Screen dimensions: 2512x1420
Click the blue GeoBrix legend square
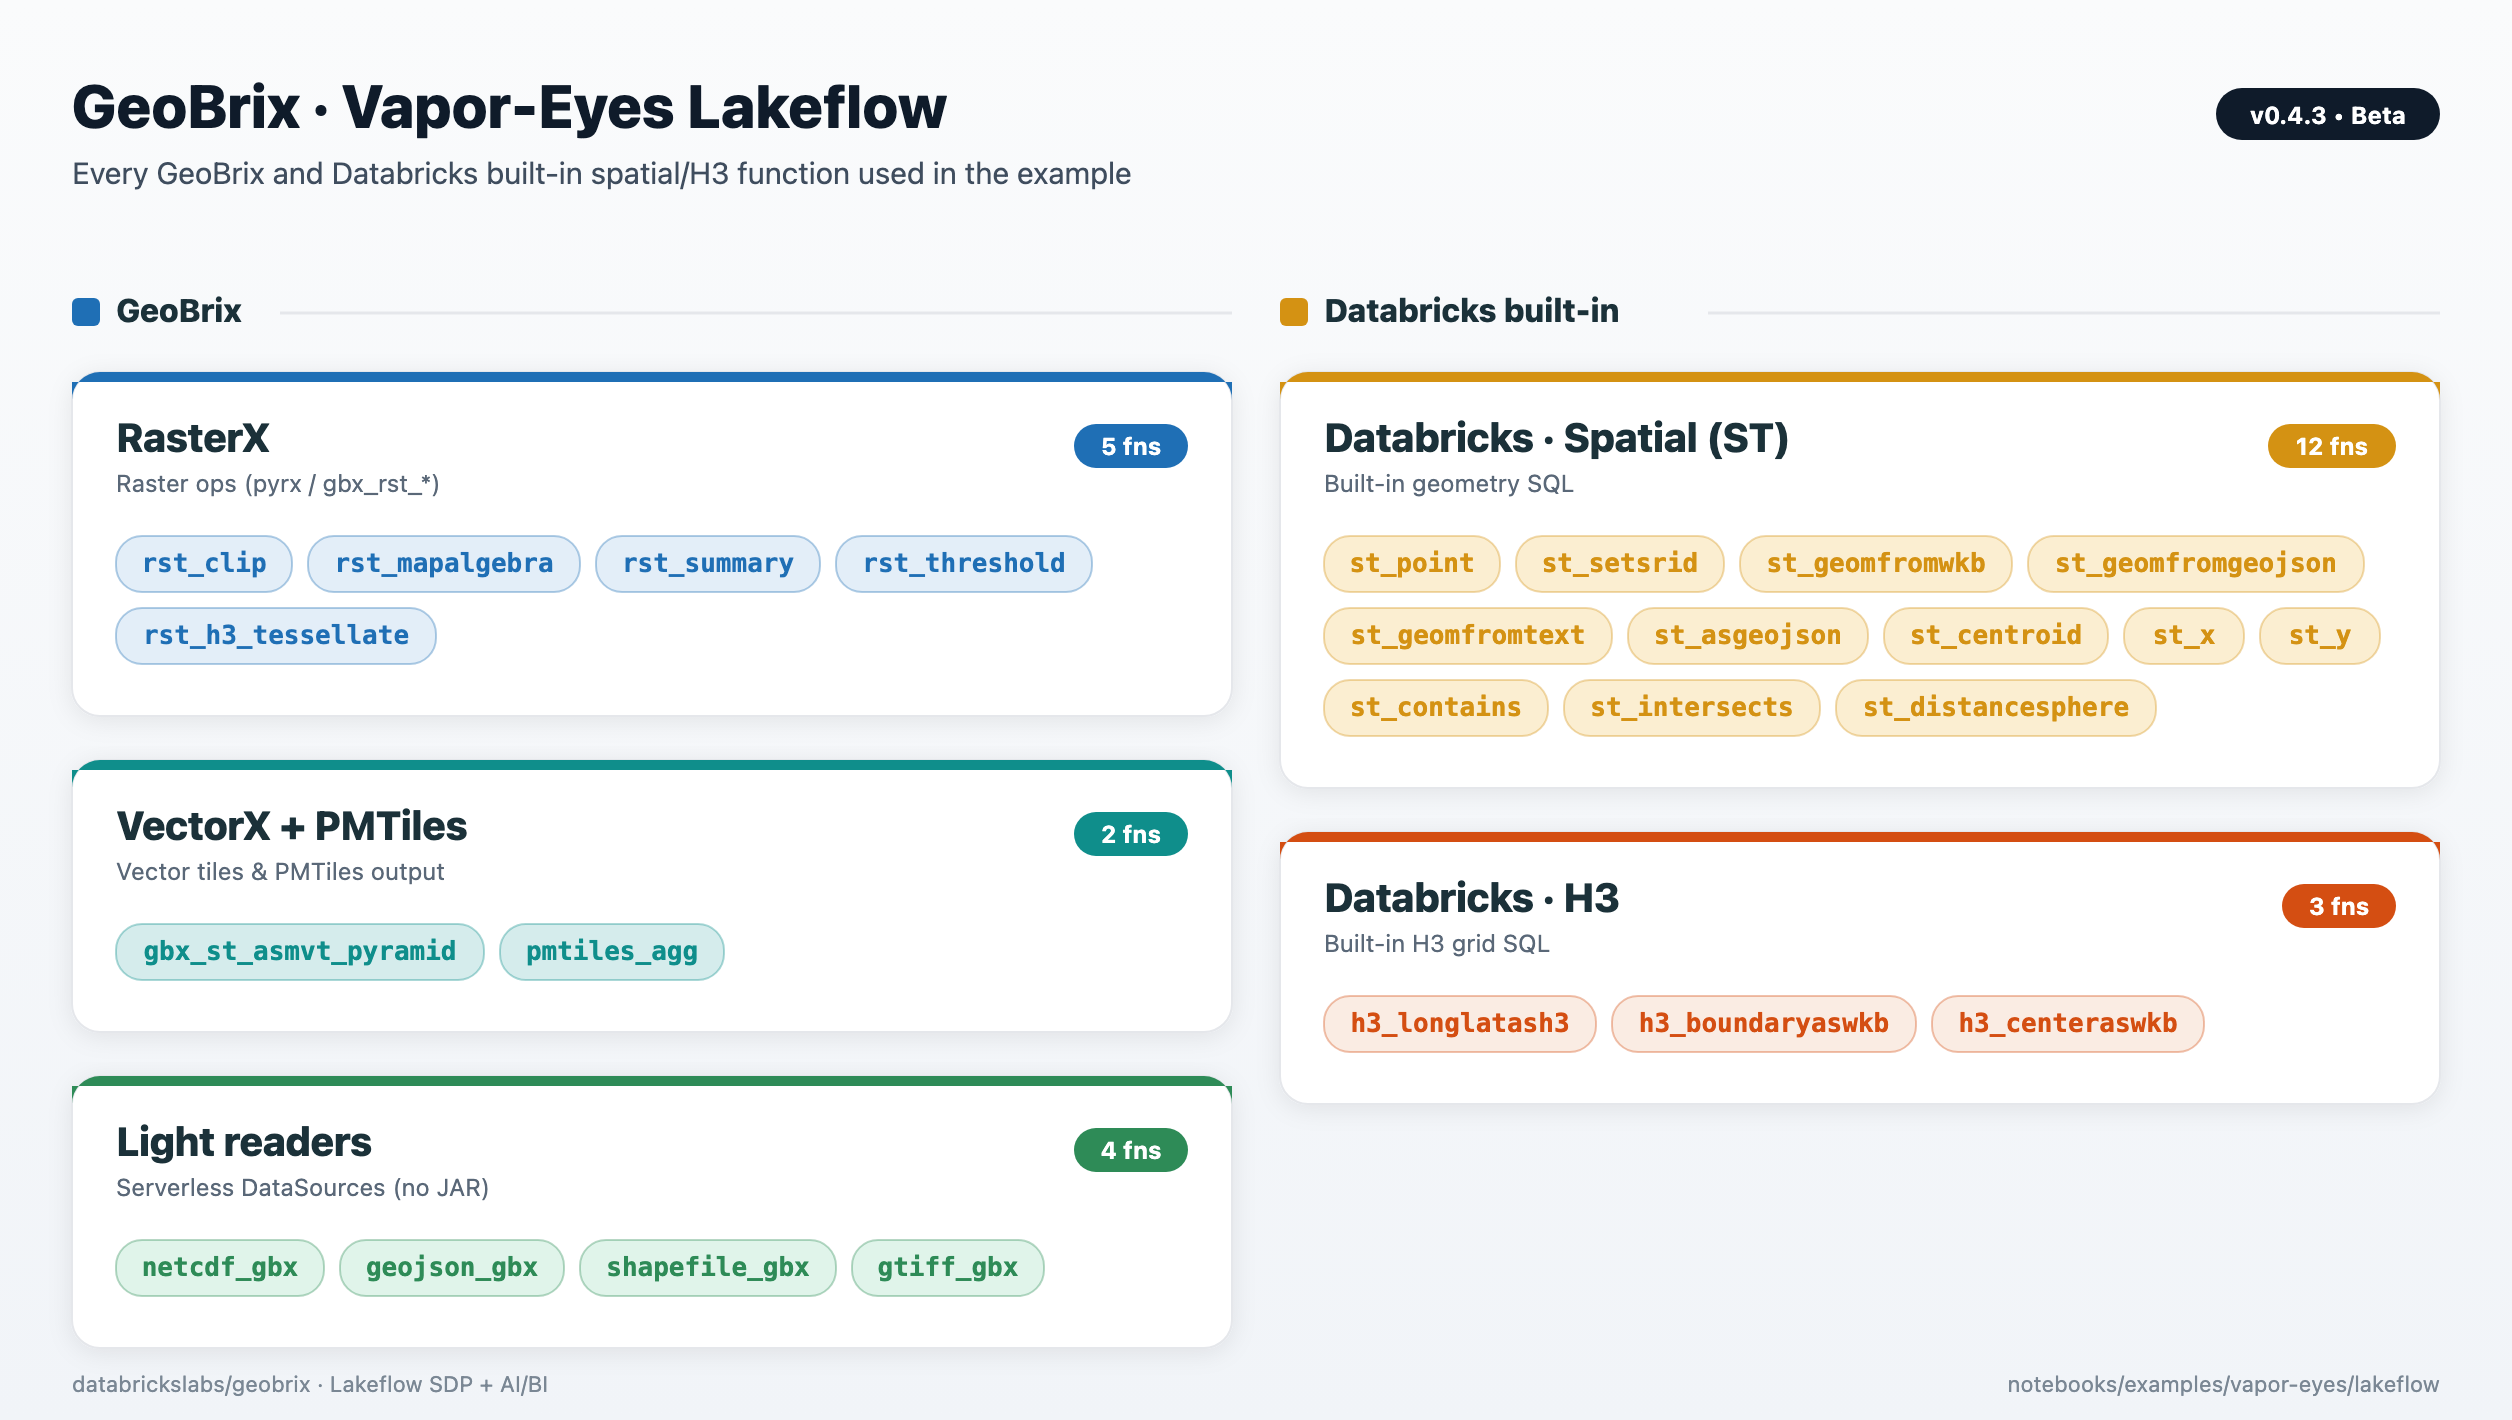pyautogui.click(x=86, y=312)
